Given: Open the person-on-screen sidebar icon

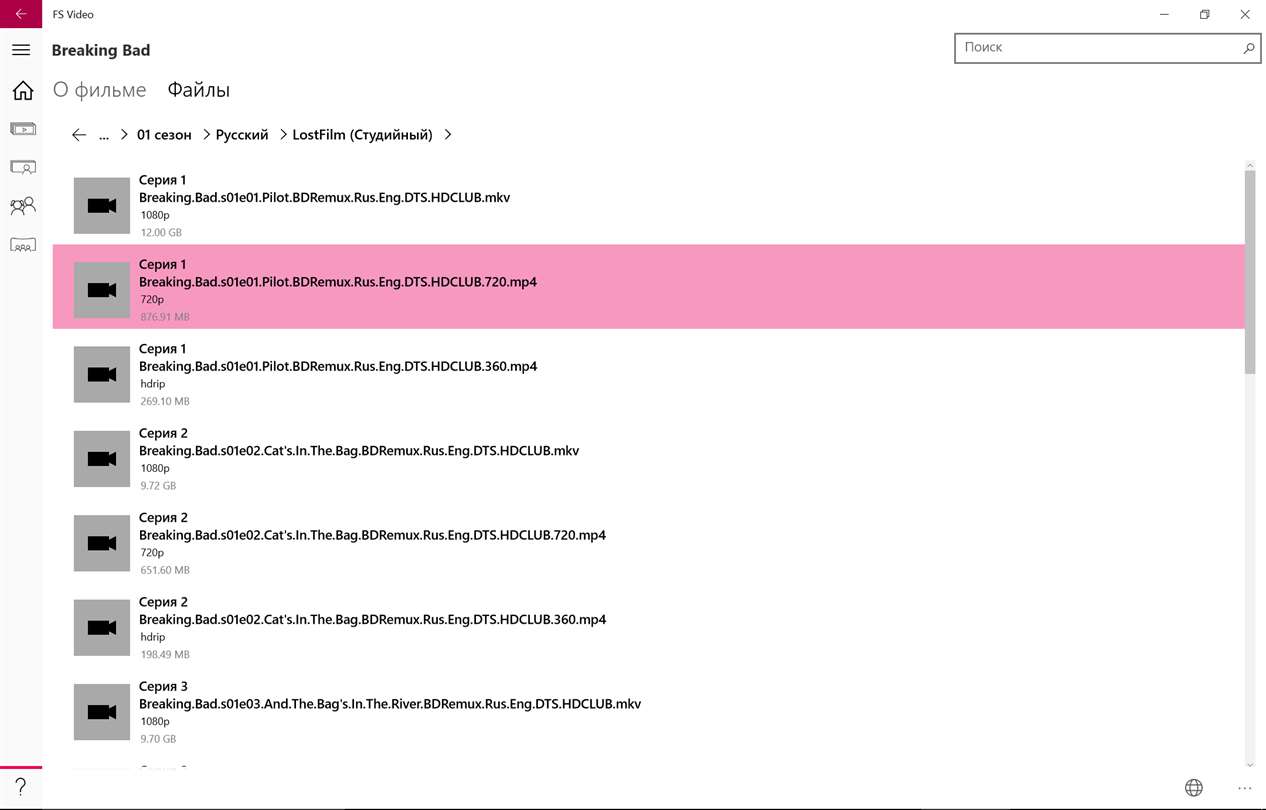Looking at the screenshot, I should pos(22,167).
